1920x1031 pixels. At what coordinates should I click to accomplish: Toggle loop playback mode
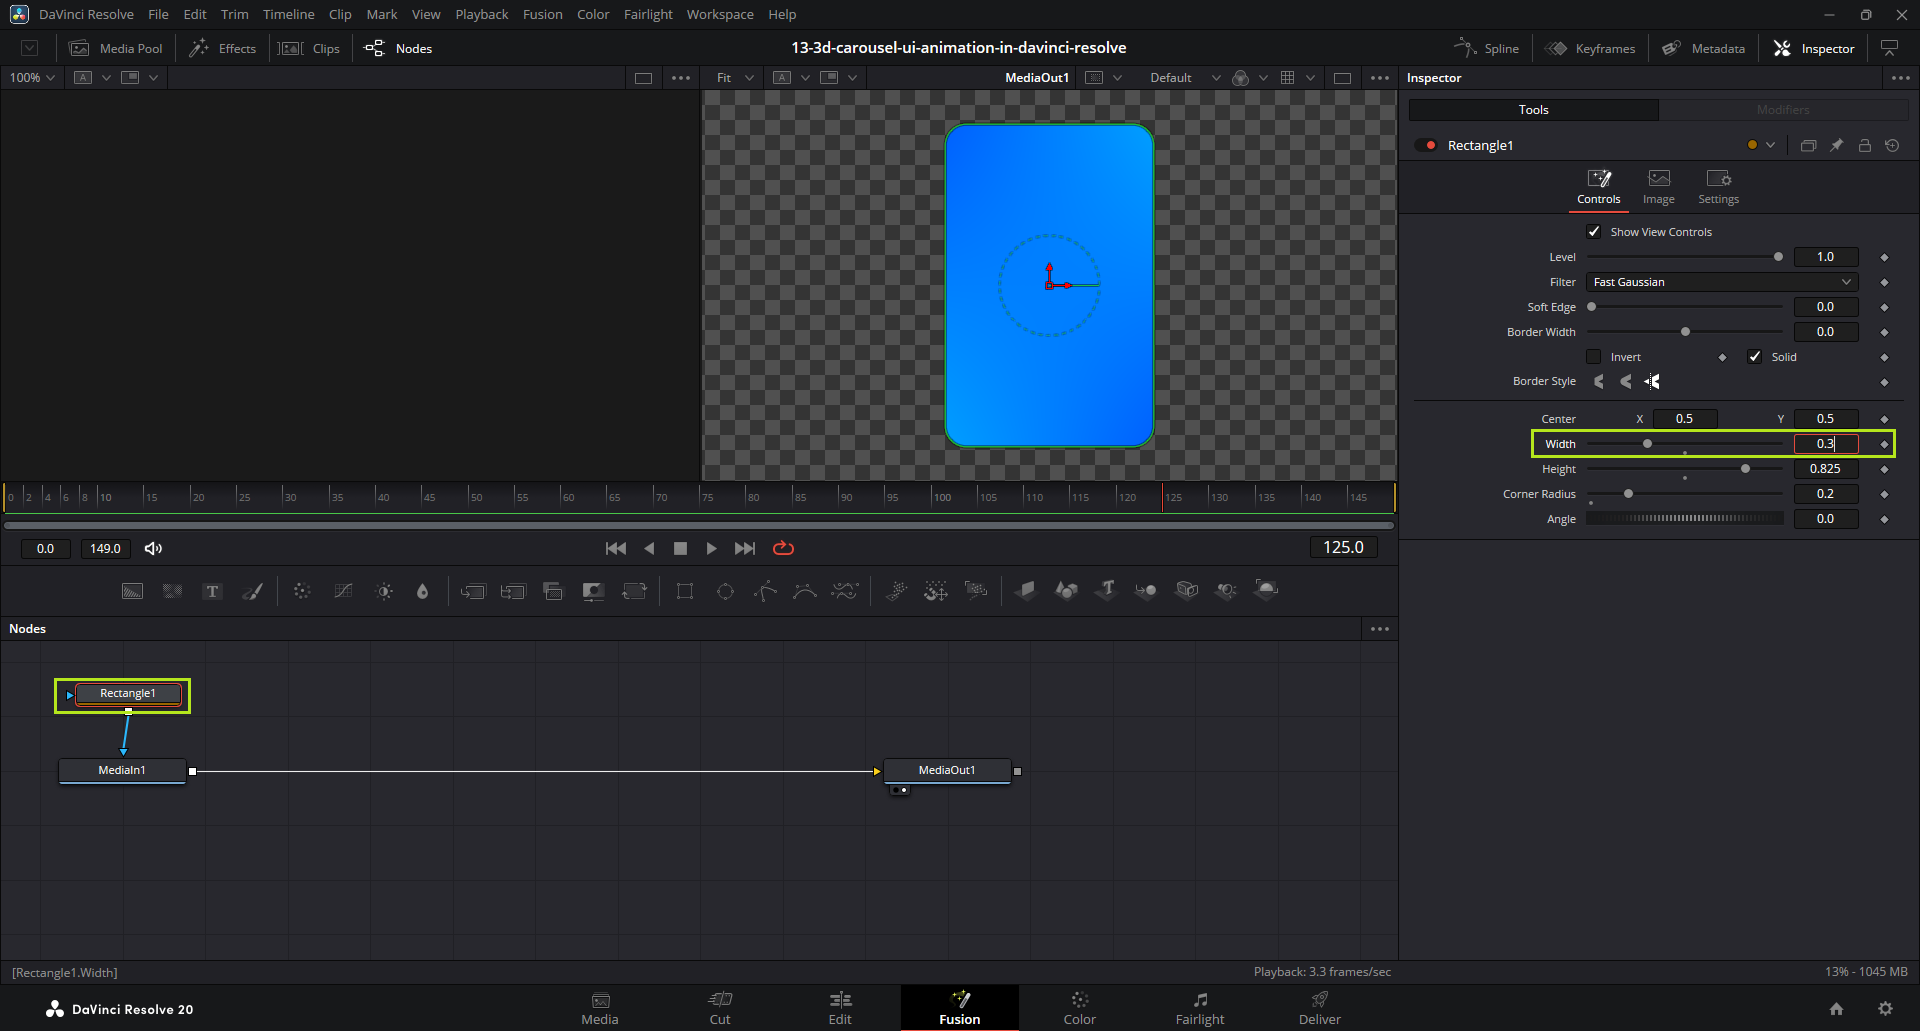783,548
